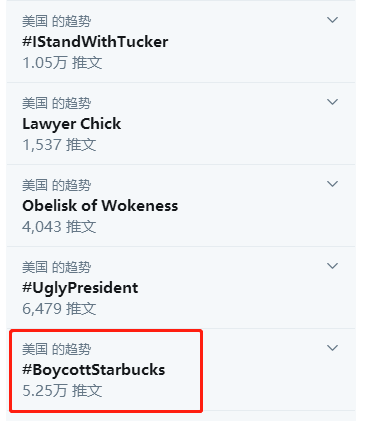Expand the Lawyer Chick trend options chevron
369x421 pixels.
[332, 102]
